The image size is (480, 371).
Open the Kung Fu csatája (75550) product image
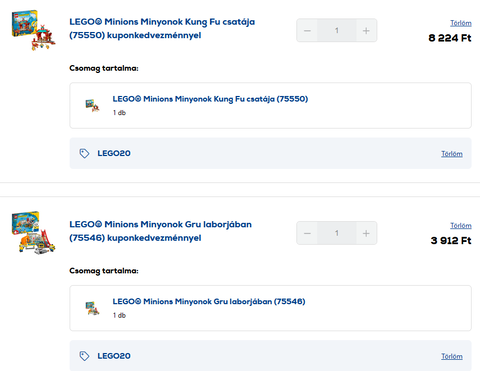33,30
